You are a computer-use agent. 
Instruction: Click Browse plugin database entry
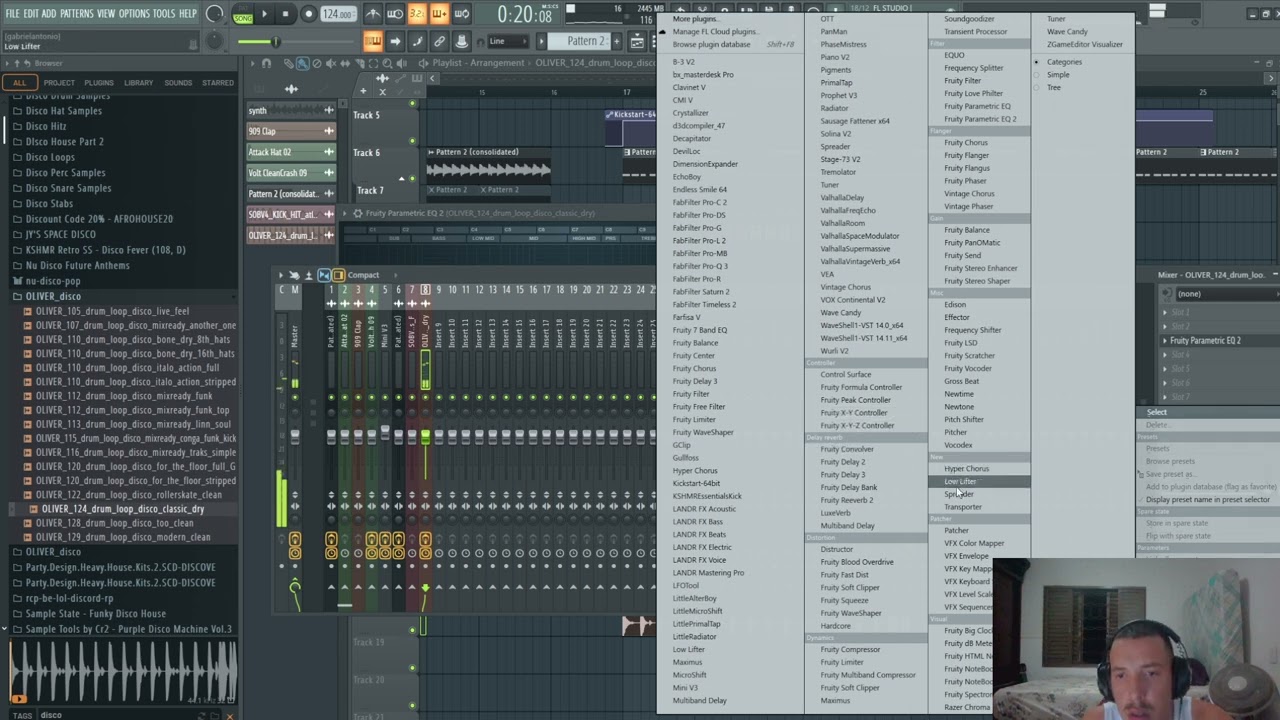(711, 45)
